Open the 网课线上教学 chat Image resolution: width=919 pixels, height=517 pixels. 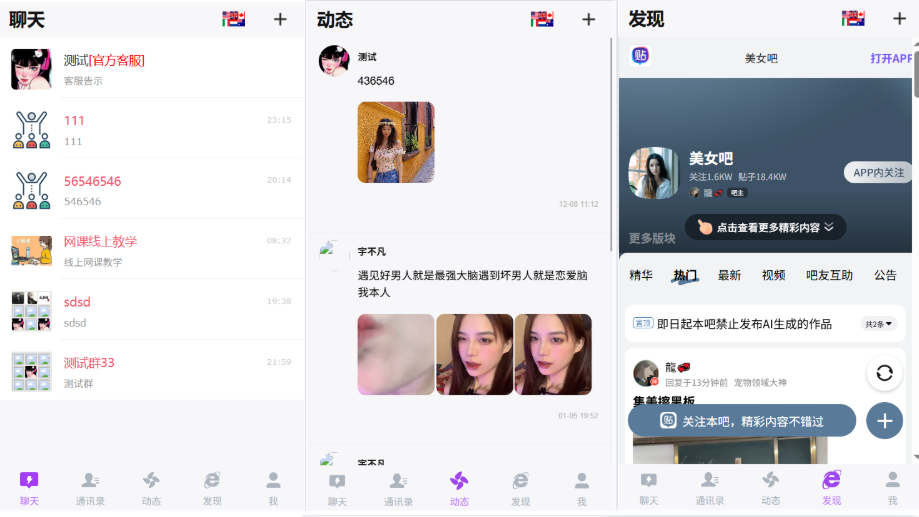pyautogui.click(x=152, y=250)
